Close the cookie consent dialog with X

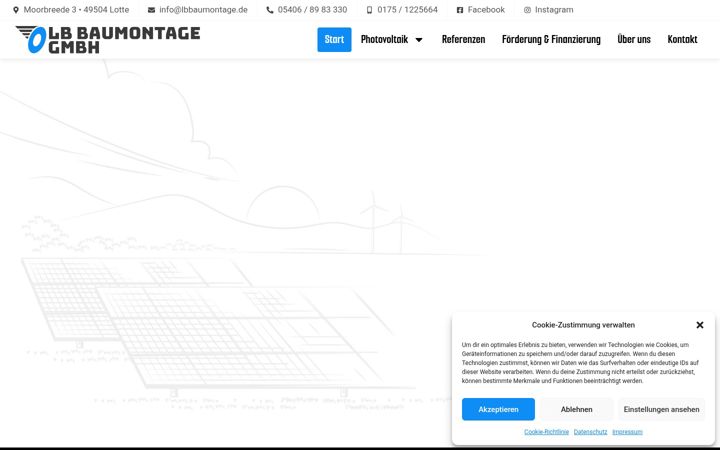tap(700, 325)
